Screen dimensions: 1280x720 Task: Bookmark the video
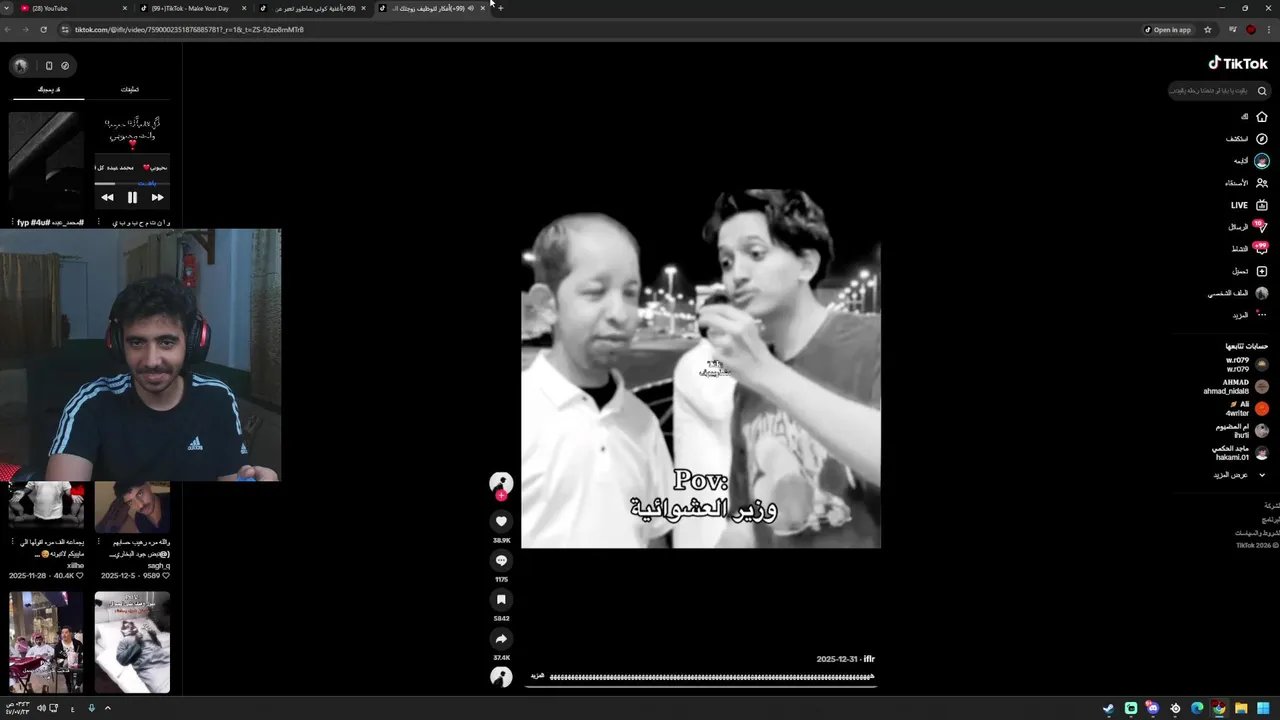click(x=501, y=599)
